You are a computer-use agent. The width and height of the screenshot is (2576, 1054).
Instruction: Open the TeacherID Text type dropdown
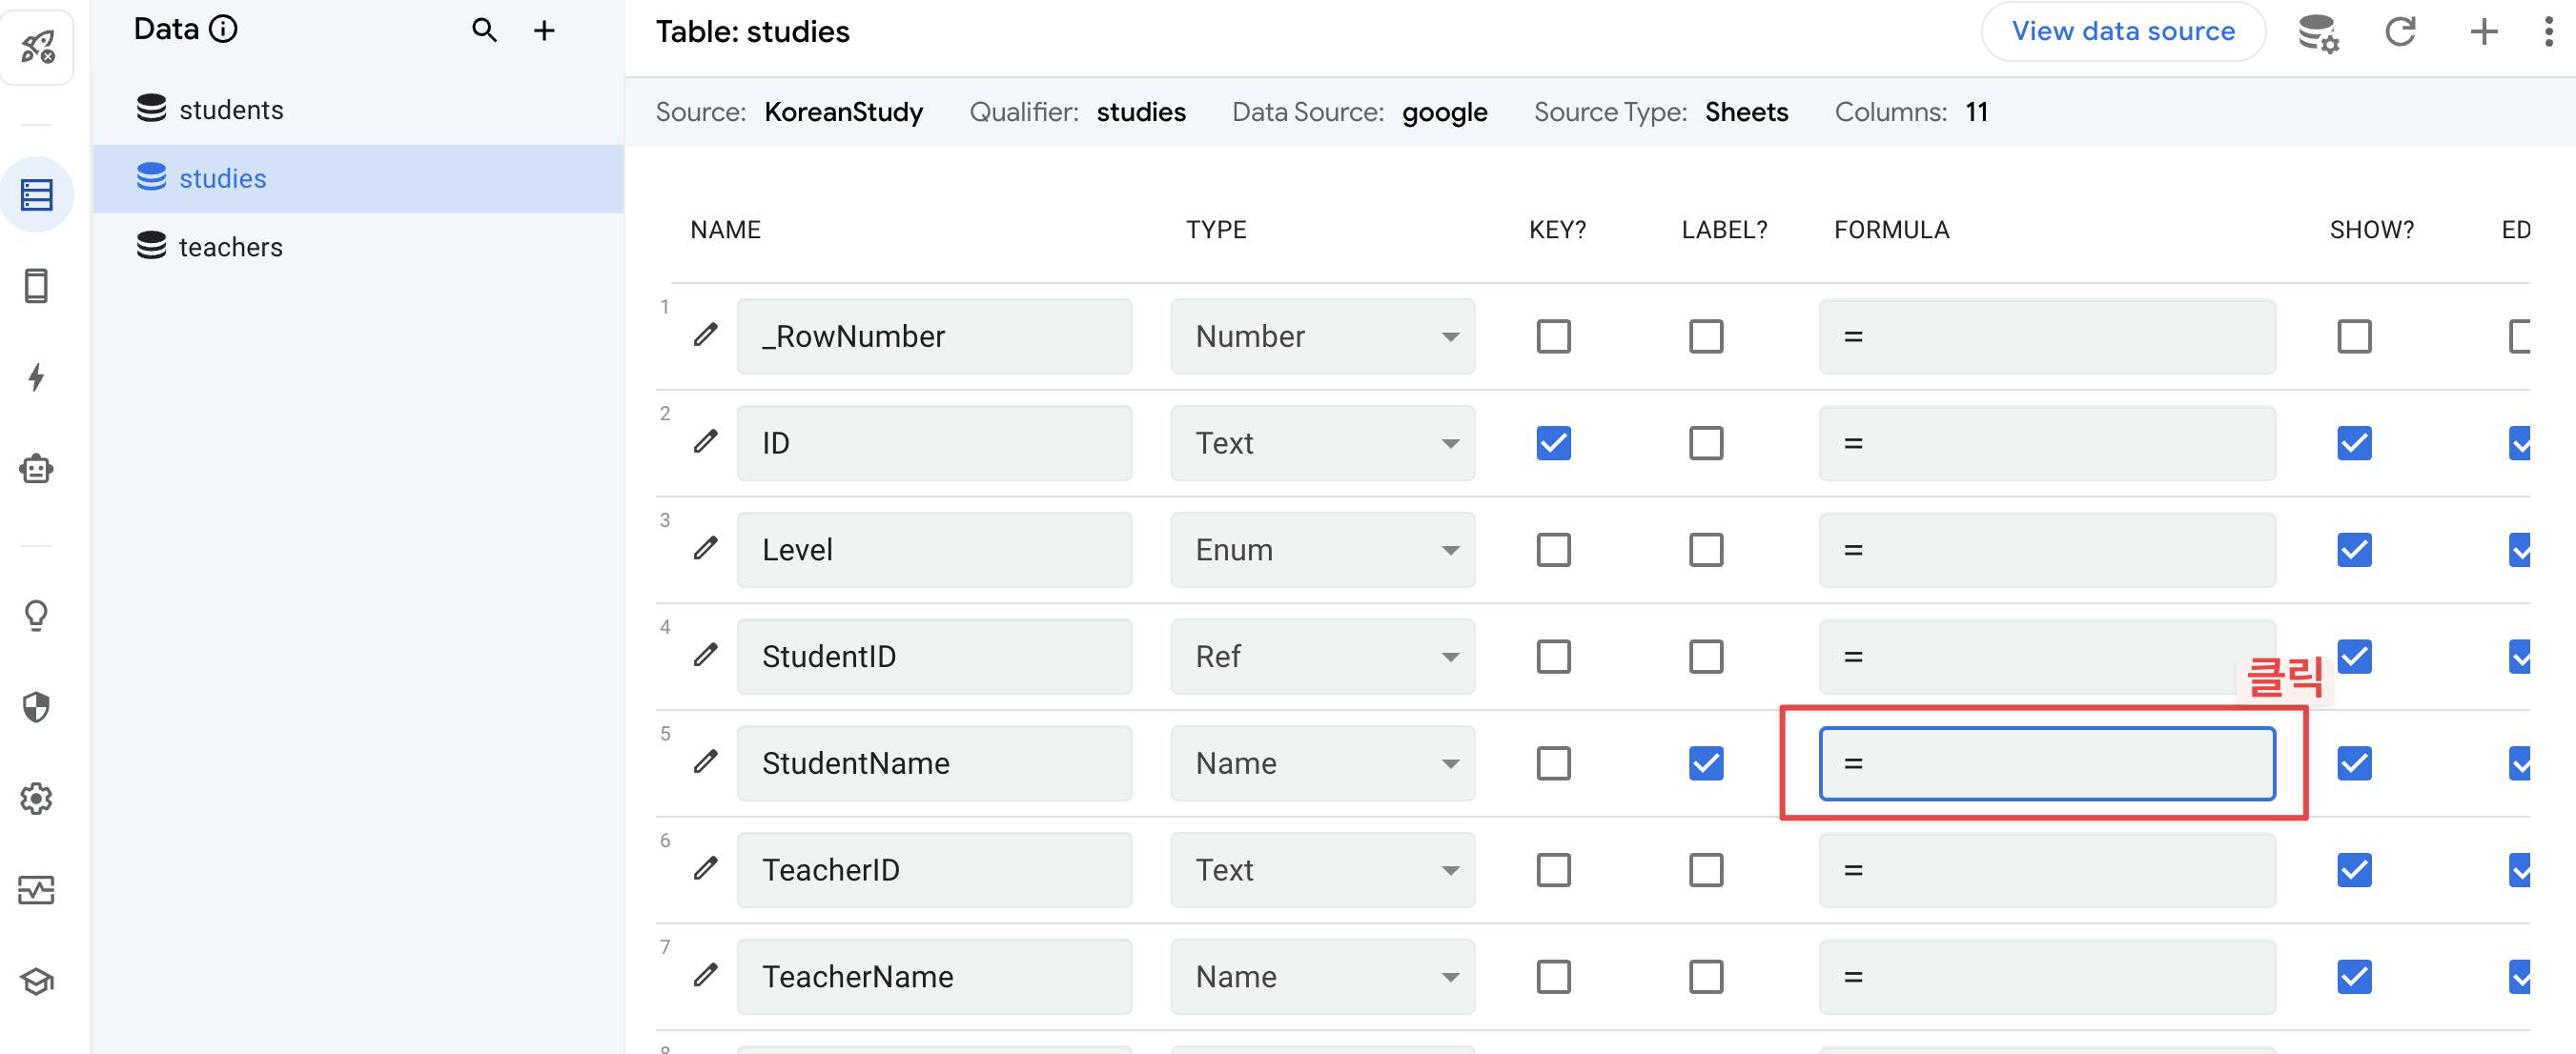(x=1322, y=870)
